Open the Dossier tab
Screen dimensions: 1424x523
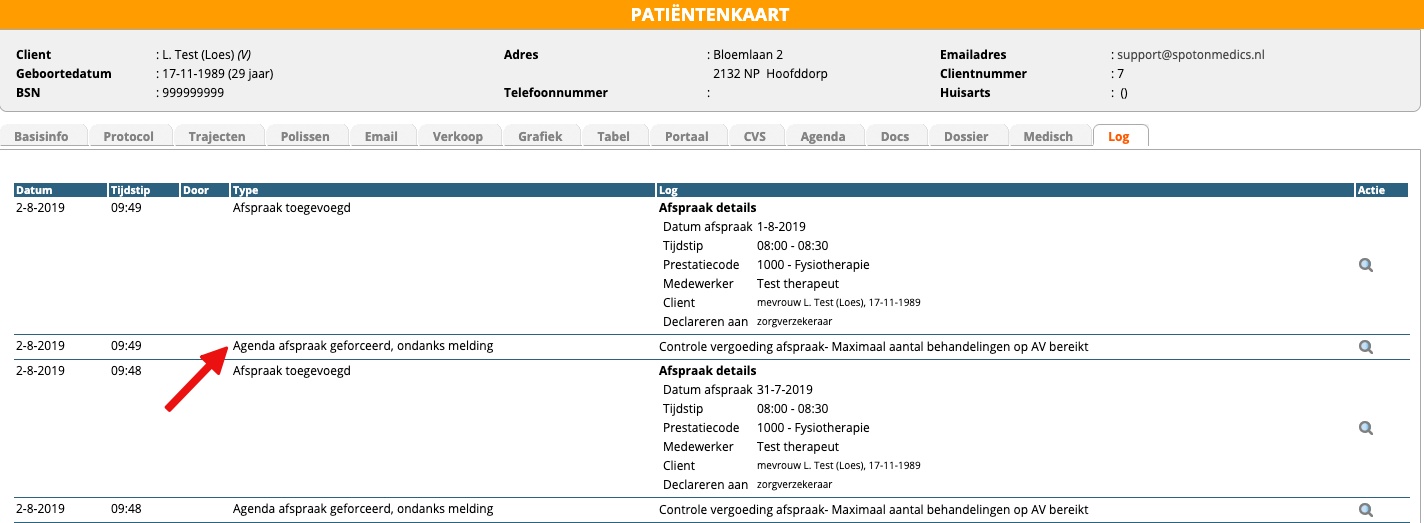click(966, 137)
